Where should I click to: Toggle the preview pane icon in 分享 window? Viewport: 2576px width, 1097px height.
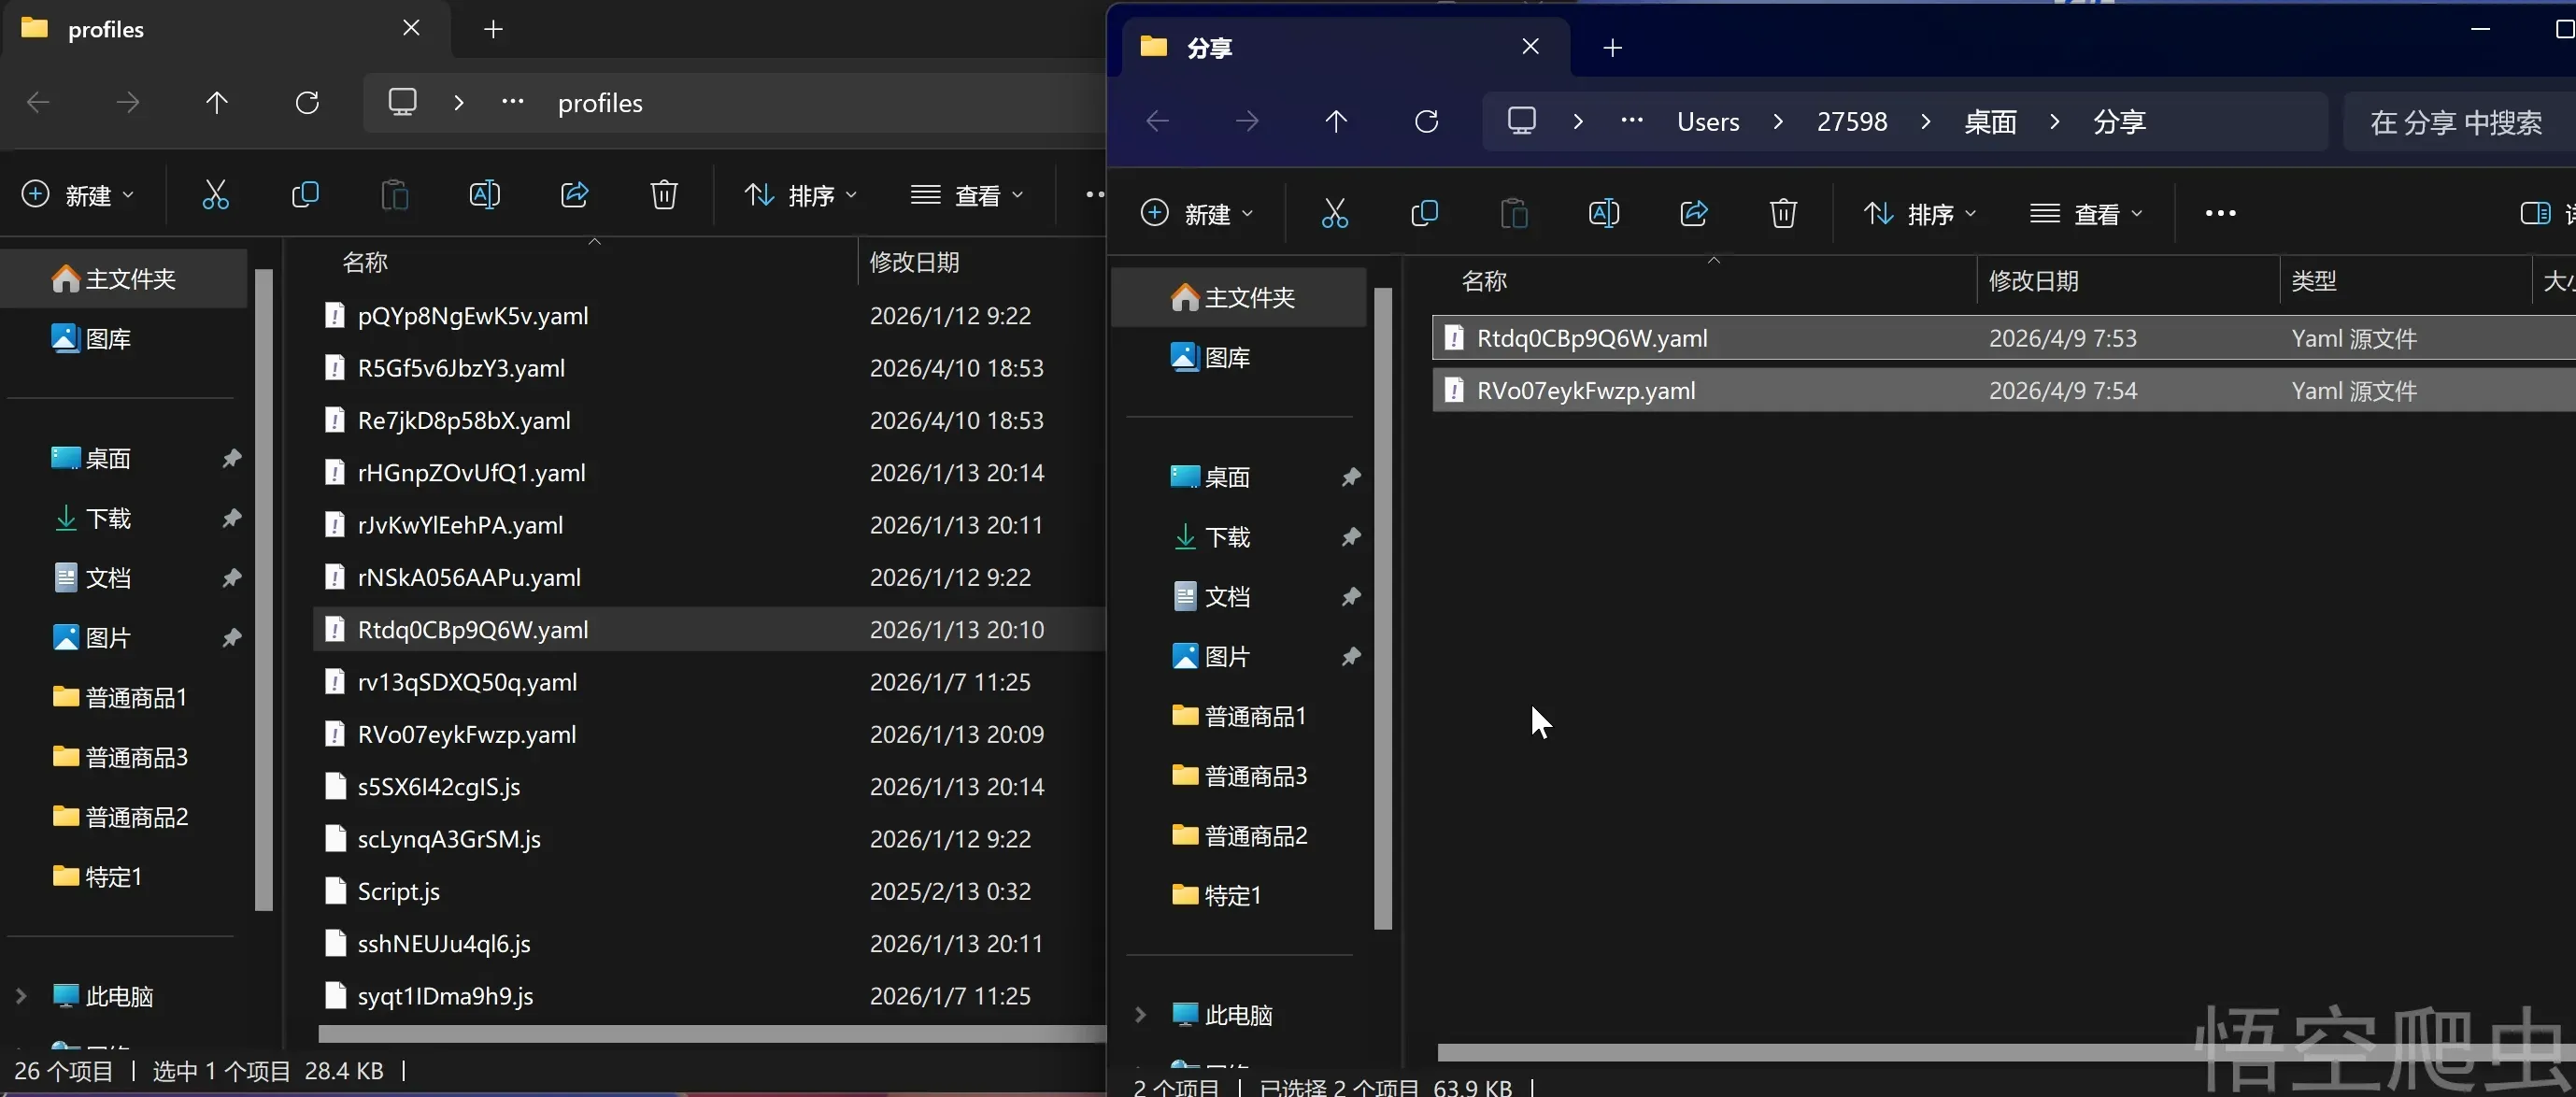coord(2534,213)
